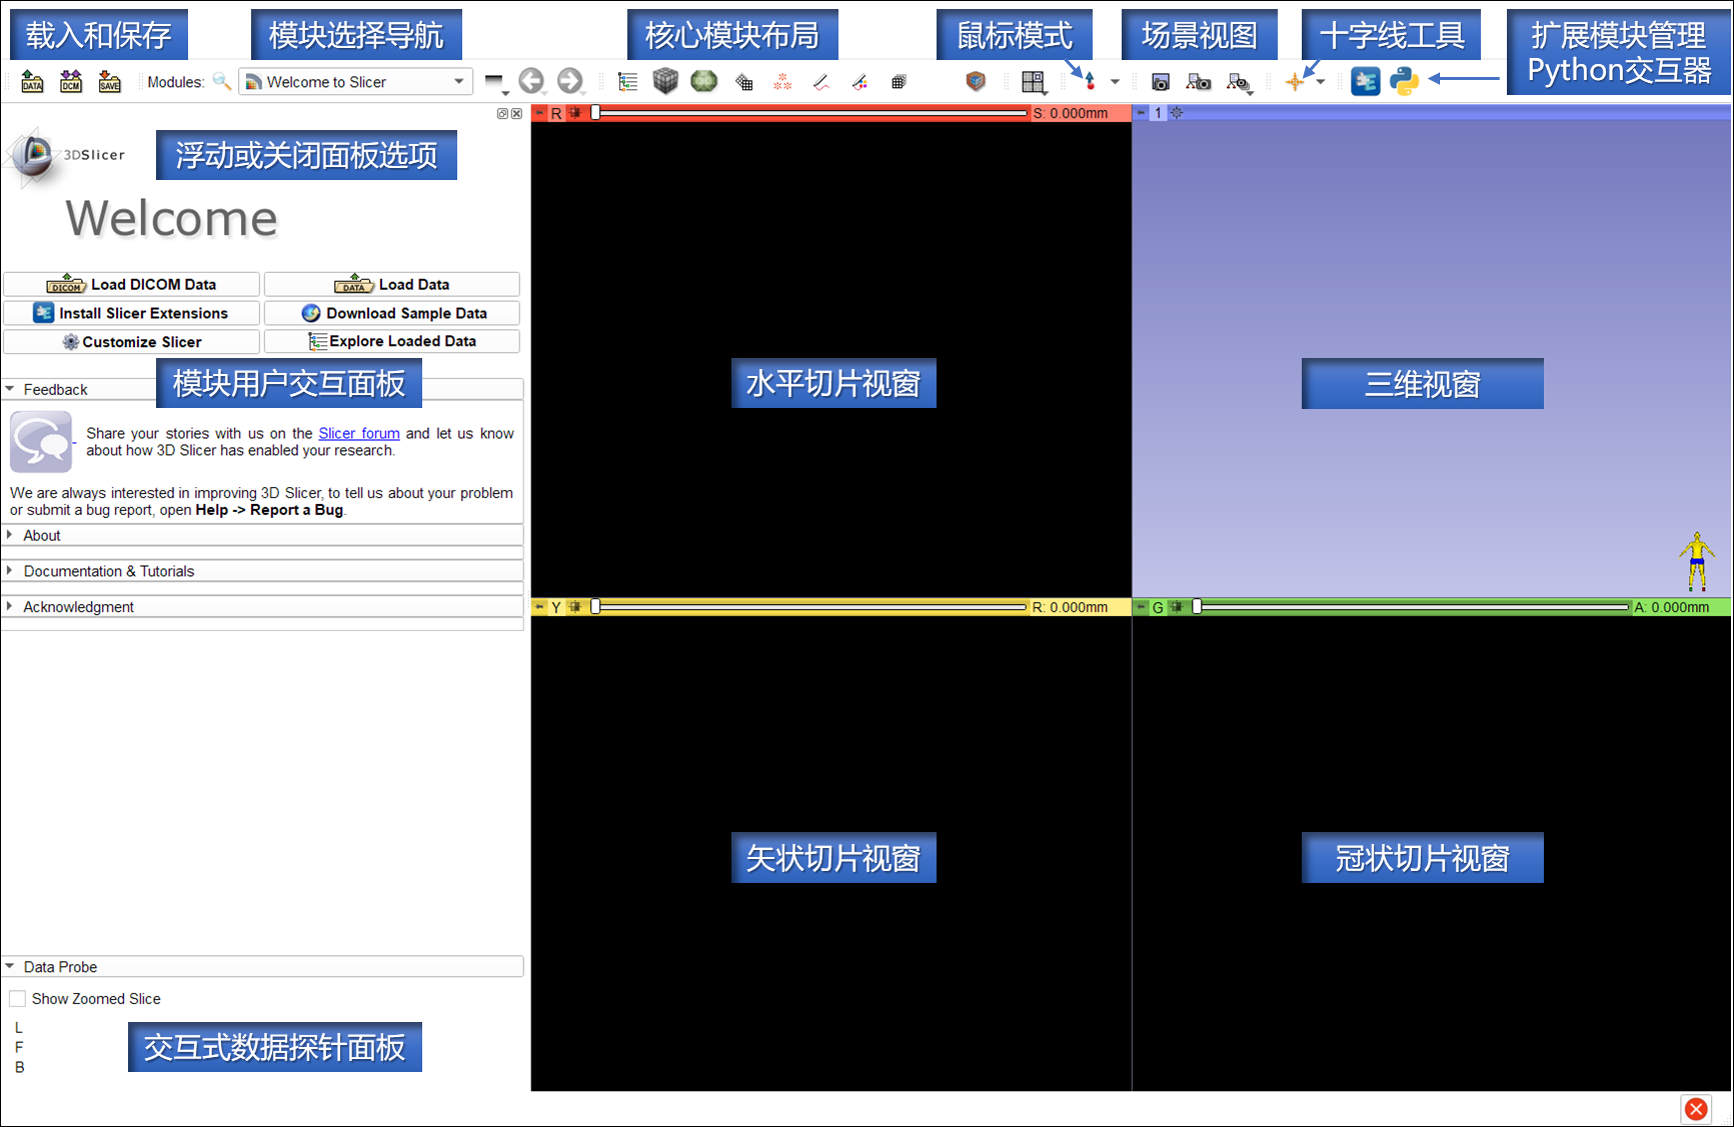Image resolution: width=1734 pixels, height=1127 pixels.
Task: Click the yellow slice offset slider
Action: coord(810,607)
